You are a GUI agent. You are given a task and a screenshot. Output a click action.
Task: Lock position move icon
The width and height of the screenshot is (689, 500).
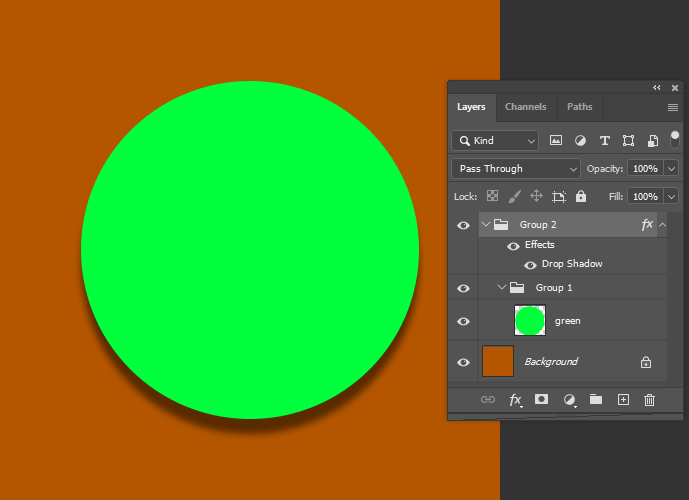537,196
